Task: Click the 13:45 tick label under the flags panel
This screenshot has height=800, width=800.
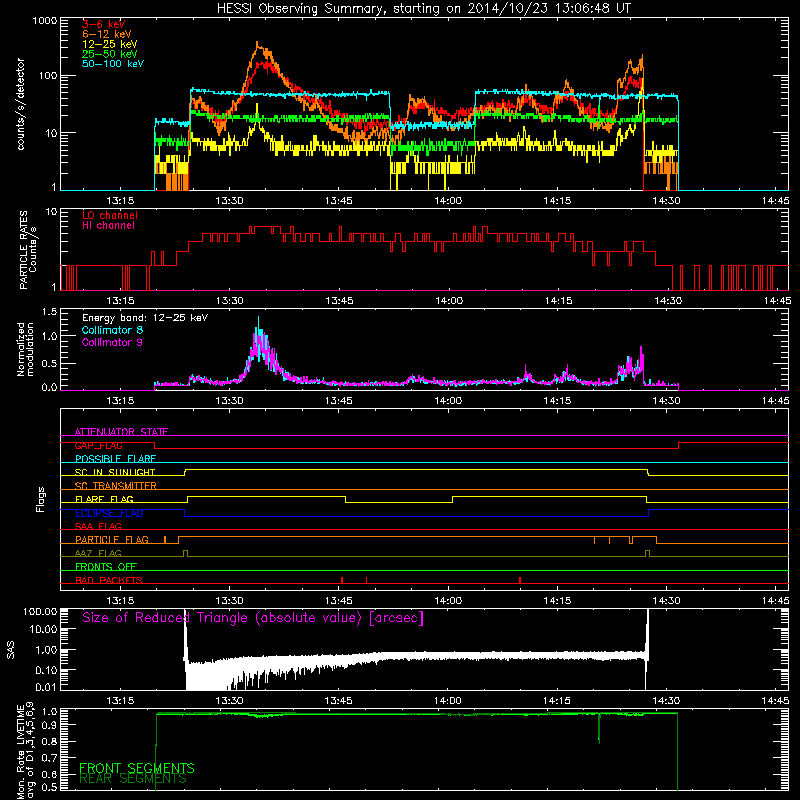Action: pos(339,601)
